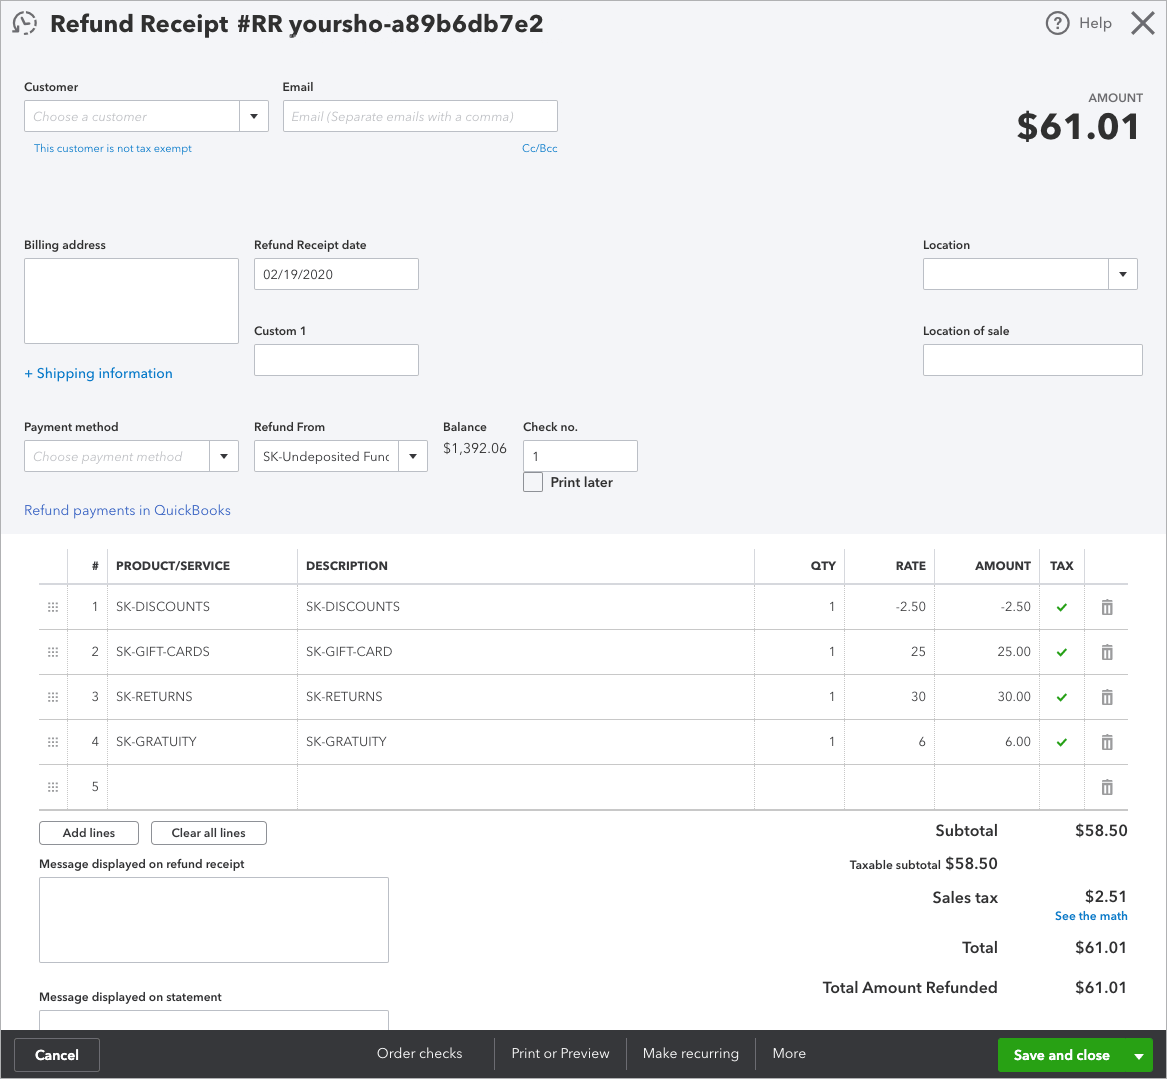Grab the drag handle of SK-DISCOUNTS row
Screen dimensions: 1167x1079
(53, 607)
